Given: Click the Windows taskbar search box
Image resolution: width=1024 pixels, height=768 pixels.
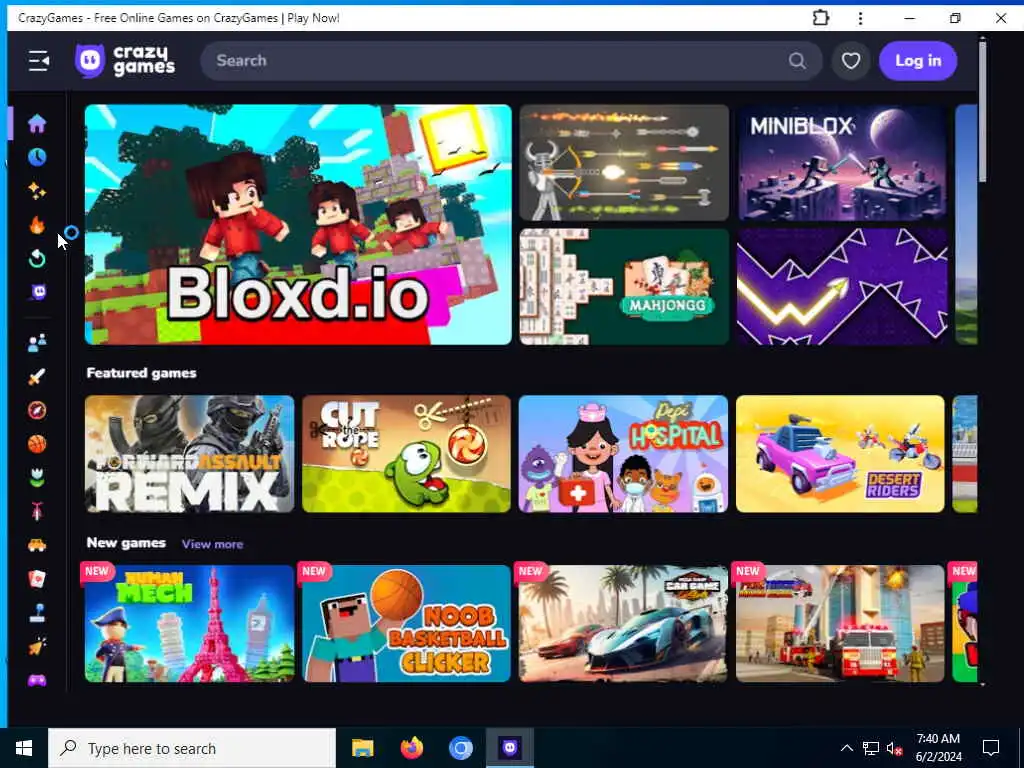Looking at the screenshot, I should (x=192, y=748).
